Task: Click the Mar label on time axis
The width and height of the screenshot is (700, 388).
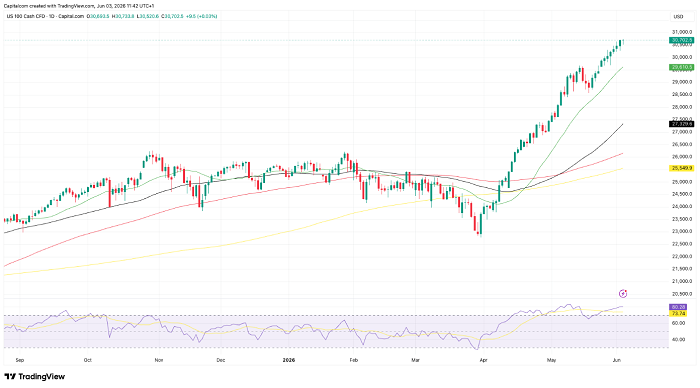Action: pyautogui.click(x=416, y=360)
